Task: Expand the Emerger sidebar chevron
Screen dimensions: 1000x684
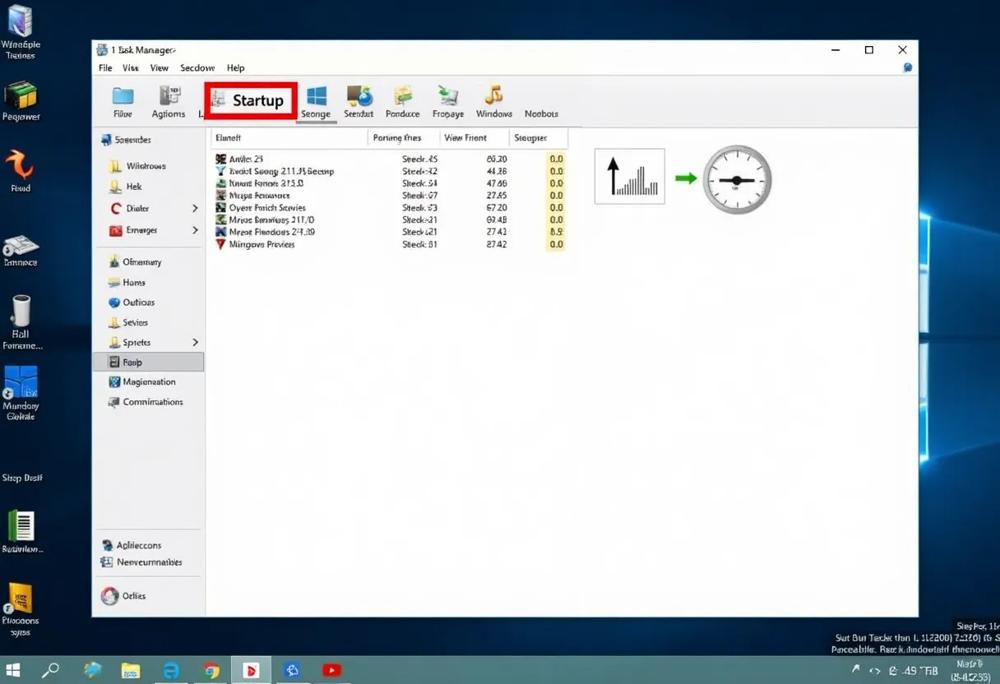Action: coord(195,230)
